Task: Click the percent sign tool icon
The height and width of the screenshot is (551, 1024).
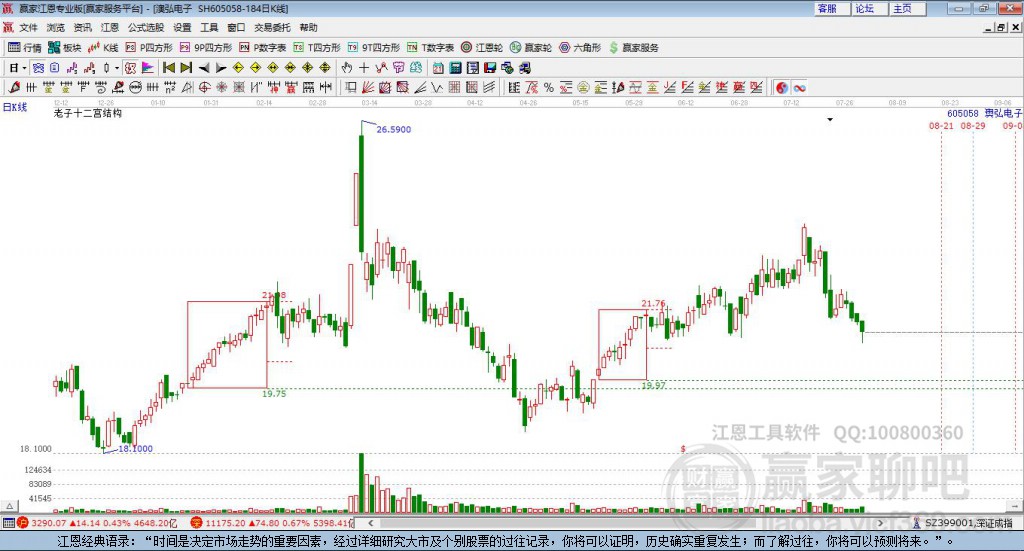Action: coord(549,87)
